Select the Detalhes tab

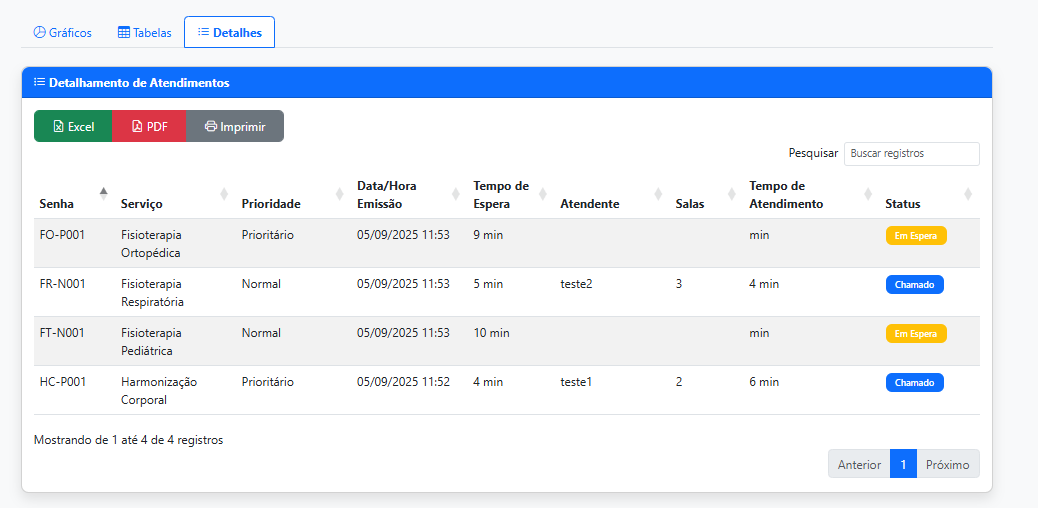pos(229,32)
